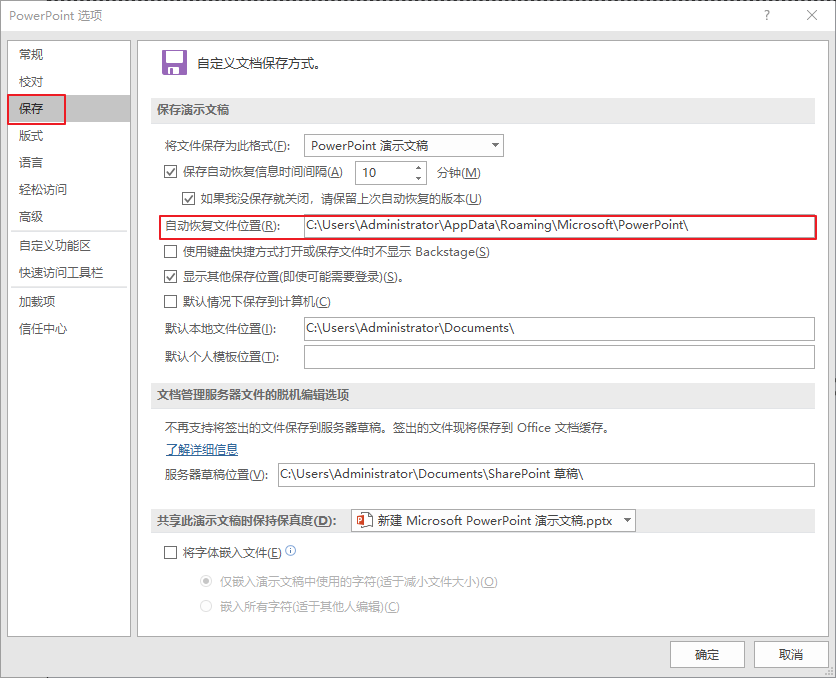Viewport: 836px width, 678px height.
Task: Uncheck 显示其他保存位置 checkbox
Action: click(171, 276)
